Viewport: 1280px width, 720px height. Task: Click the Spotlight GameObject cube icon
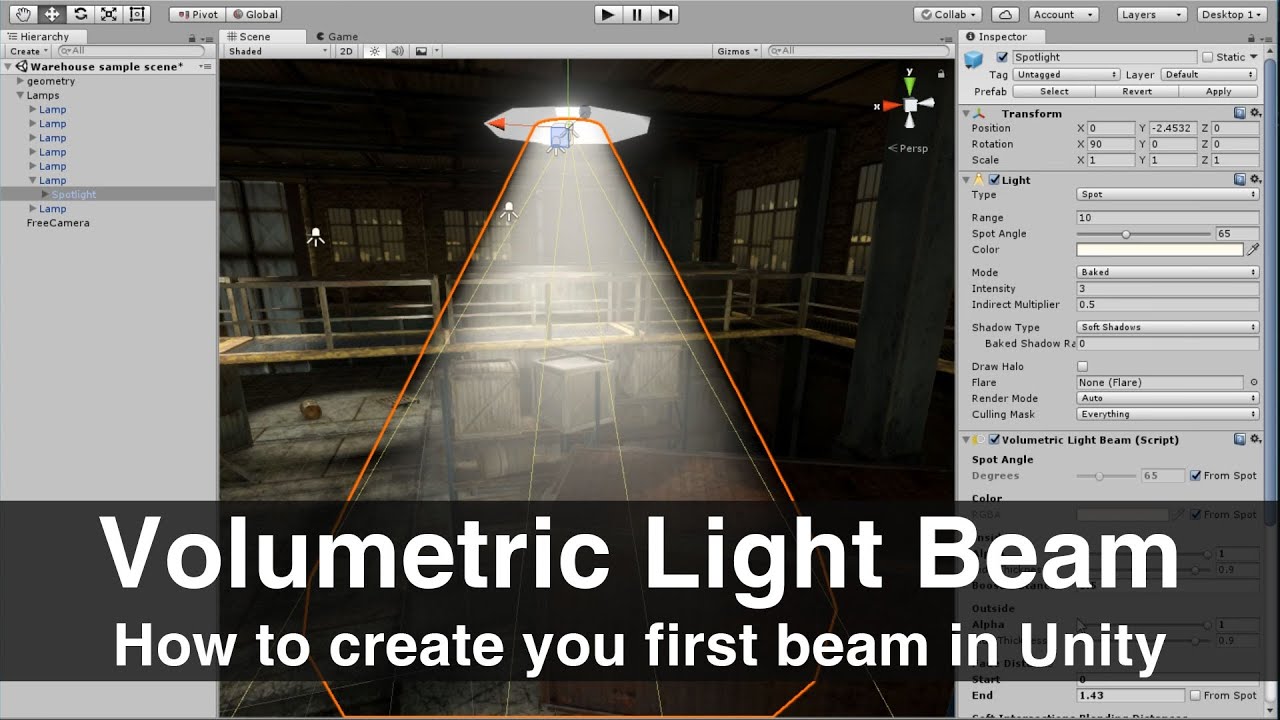coord(974,61)
